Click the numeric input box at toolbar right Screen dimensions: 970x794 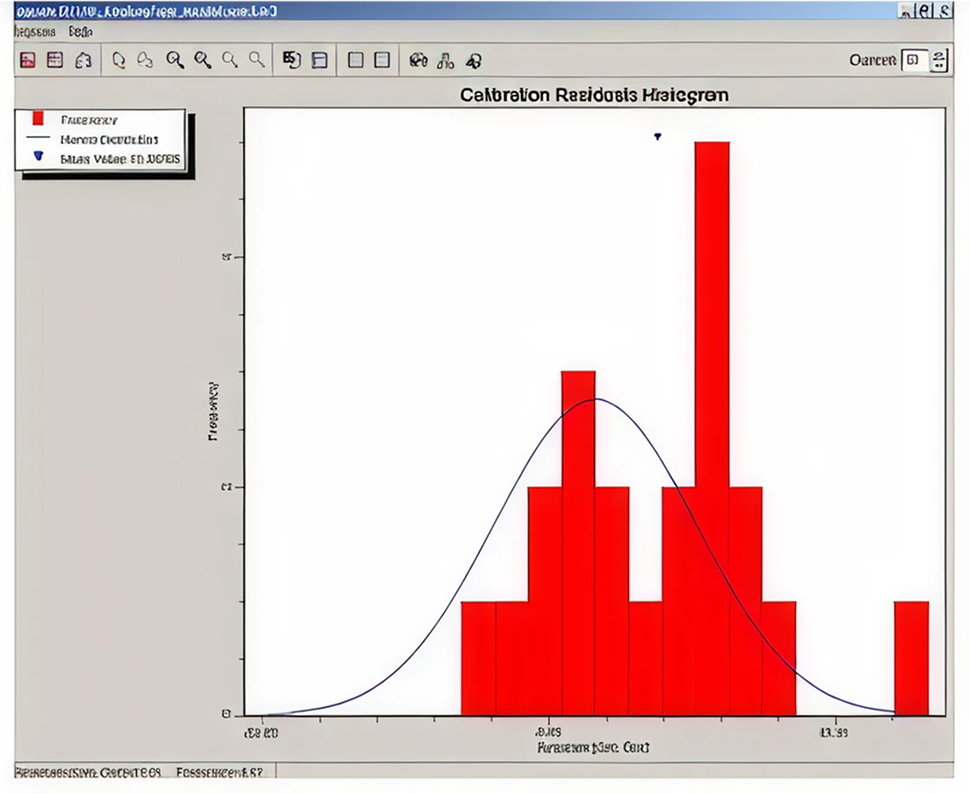pos(914,60)
